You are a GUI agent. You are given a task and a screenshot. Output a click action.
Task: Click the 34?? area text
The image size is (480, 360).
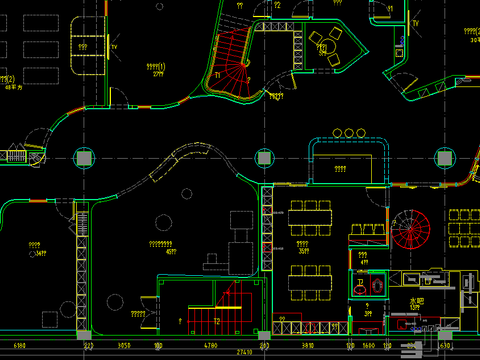click(41, 254)
